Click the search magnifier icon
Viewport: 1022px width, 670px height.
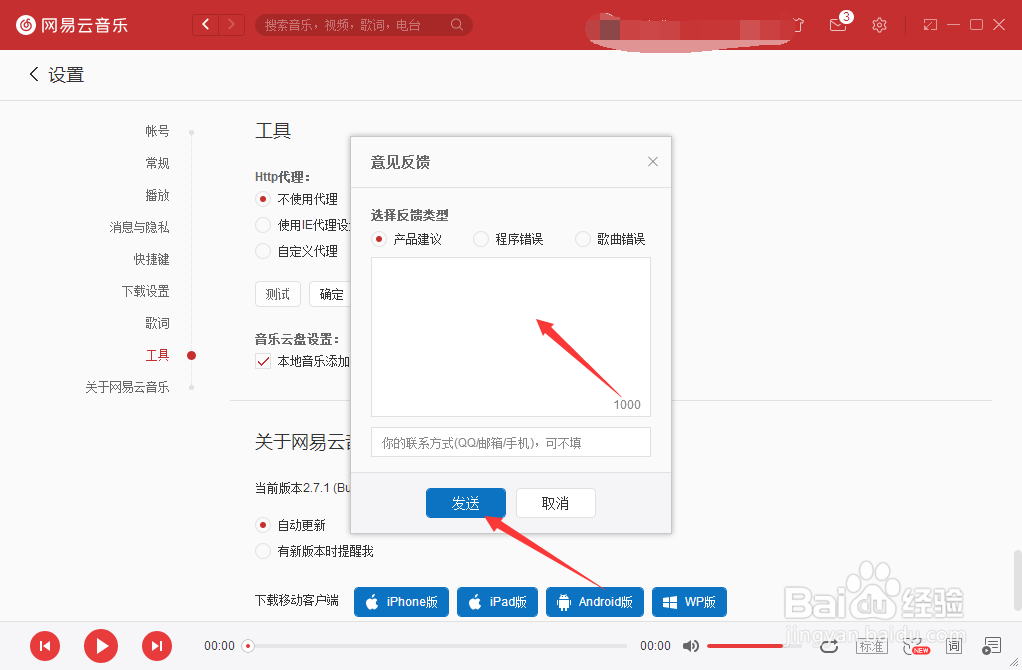(457, 25)
